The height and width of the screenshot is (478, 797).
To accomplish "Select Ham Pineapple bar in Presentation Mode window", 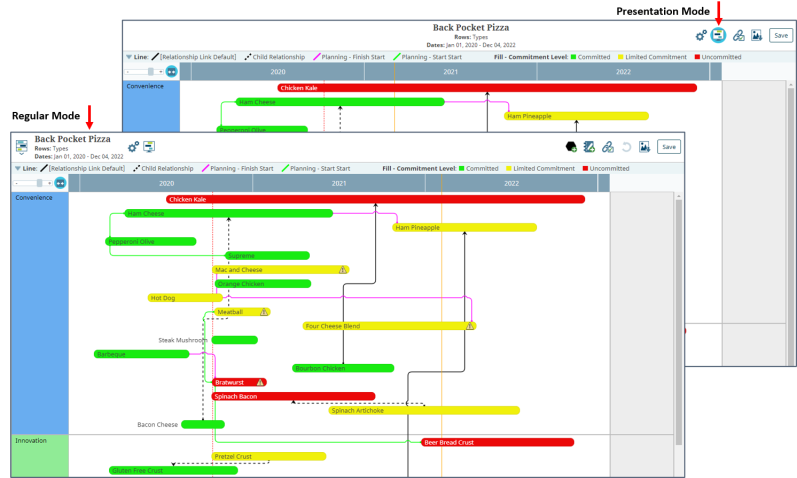I will tap(576, 116).
